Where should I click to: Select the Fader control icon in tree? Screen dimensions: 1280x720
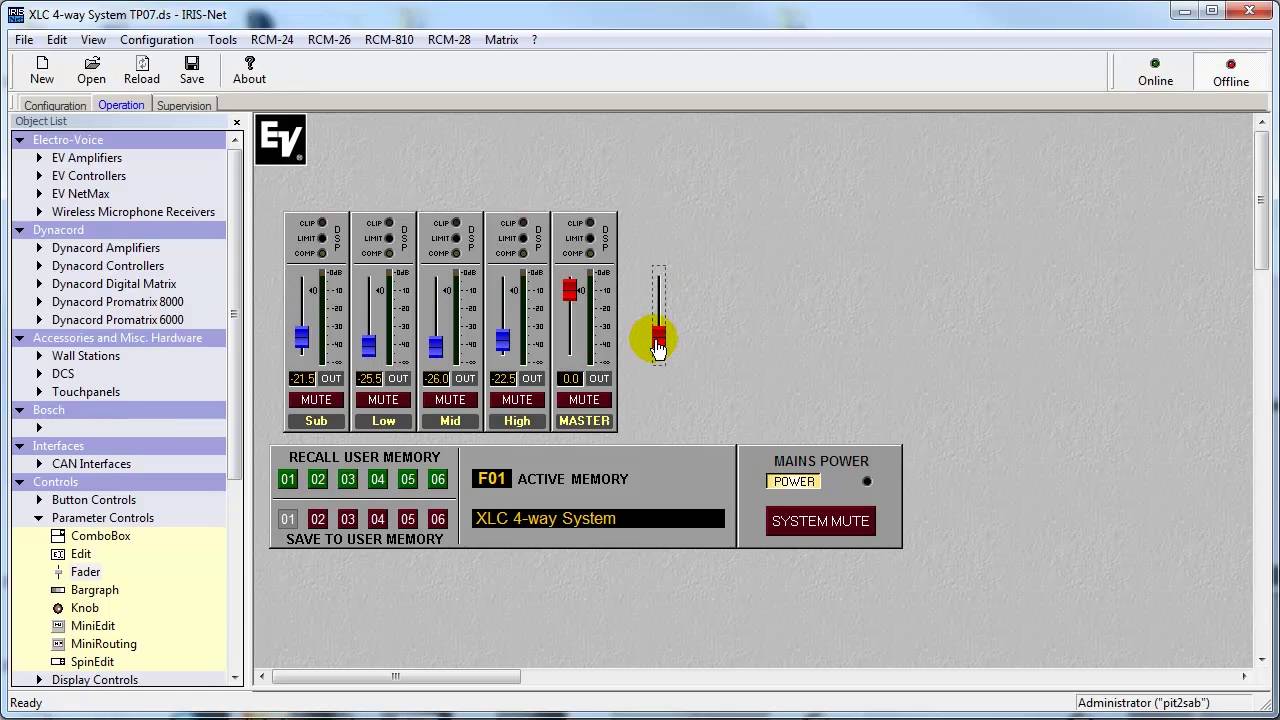click(x=58, y=572)
